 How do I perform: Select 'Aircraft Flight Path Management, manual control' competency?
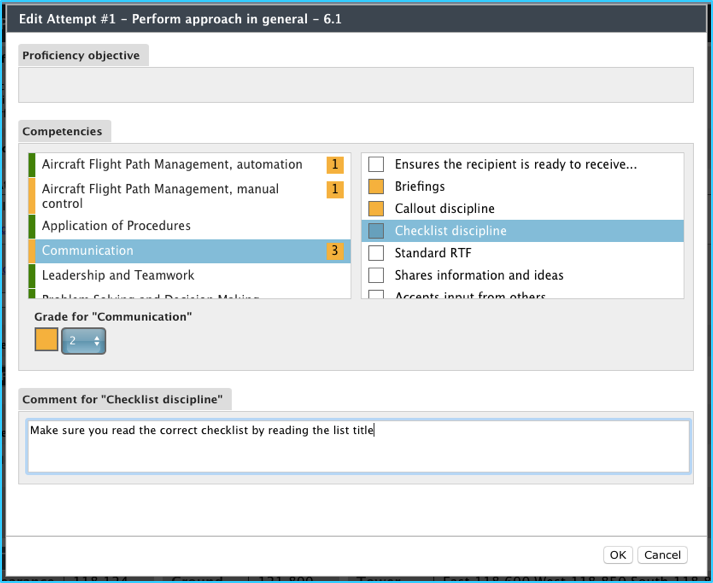190,196
